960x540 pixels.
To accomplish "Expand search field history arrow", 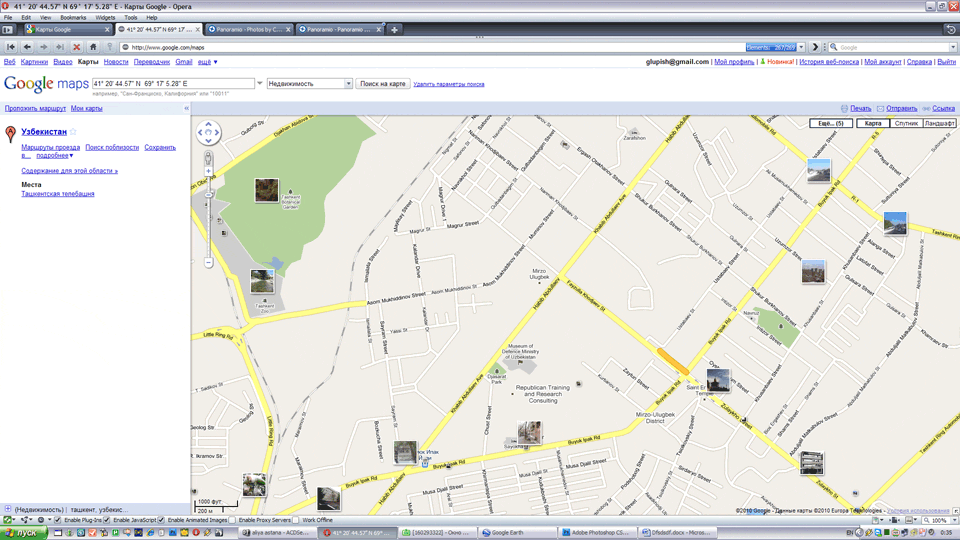I will 260,83.
